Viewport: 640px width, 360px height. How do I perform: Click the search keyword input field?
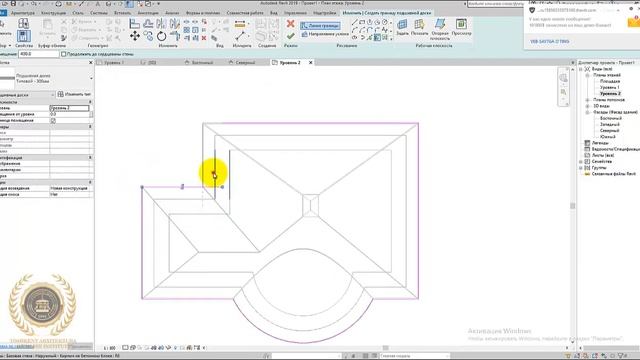pos(495,4)
